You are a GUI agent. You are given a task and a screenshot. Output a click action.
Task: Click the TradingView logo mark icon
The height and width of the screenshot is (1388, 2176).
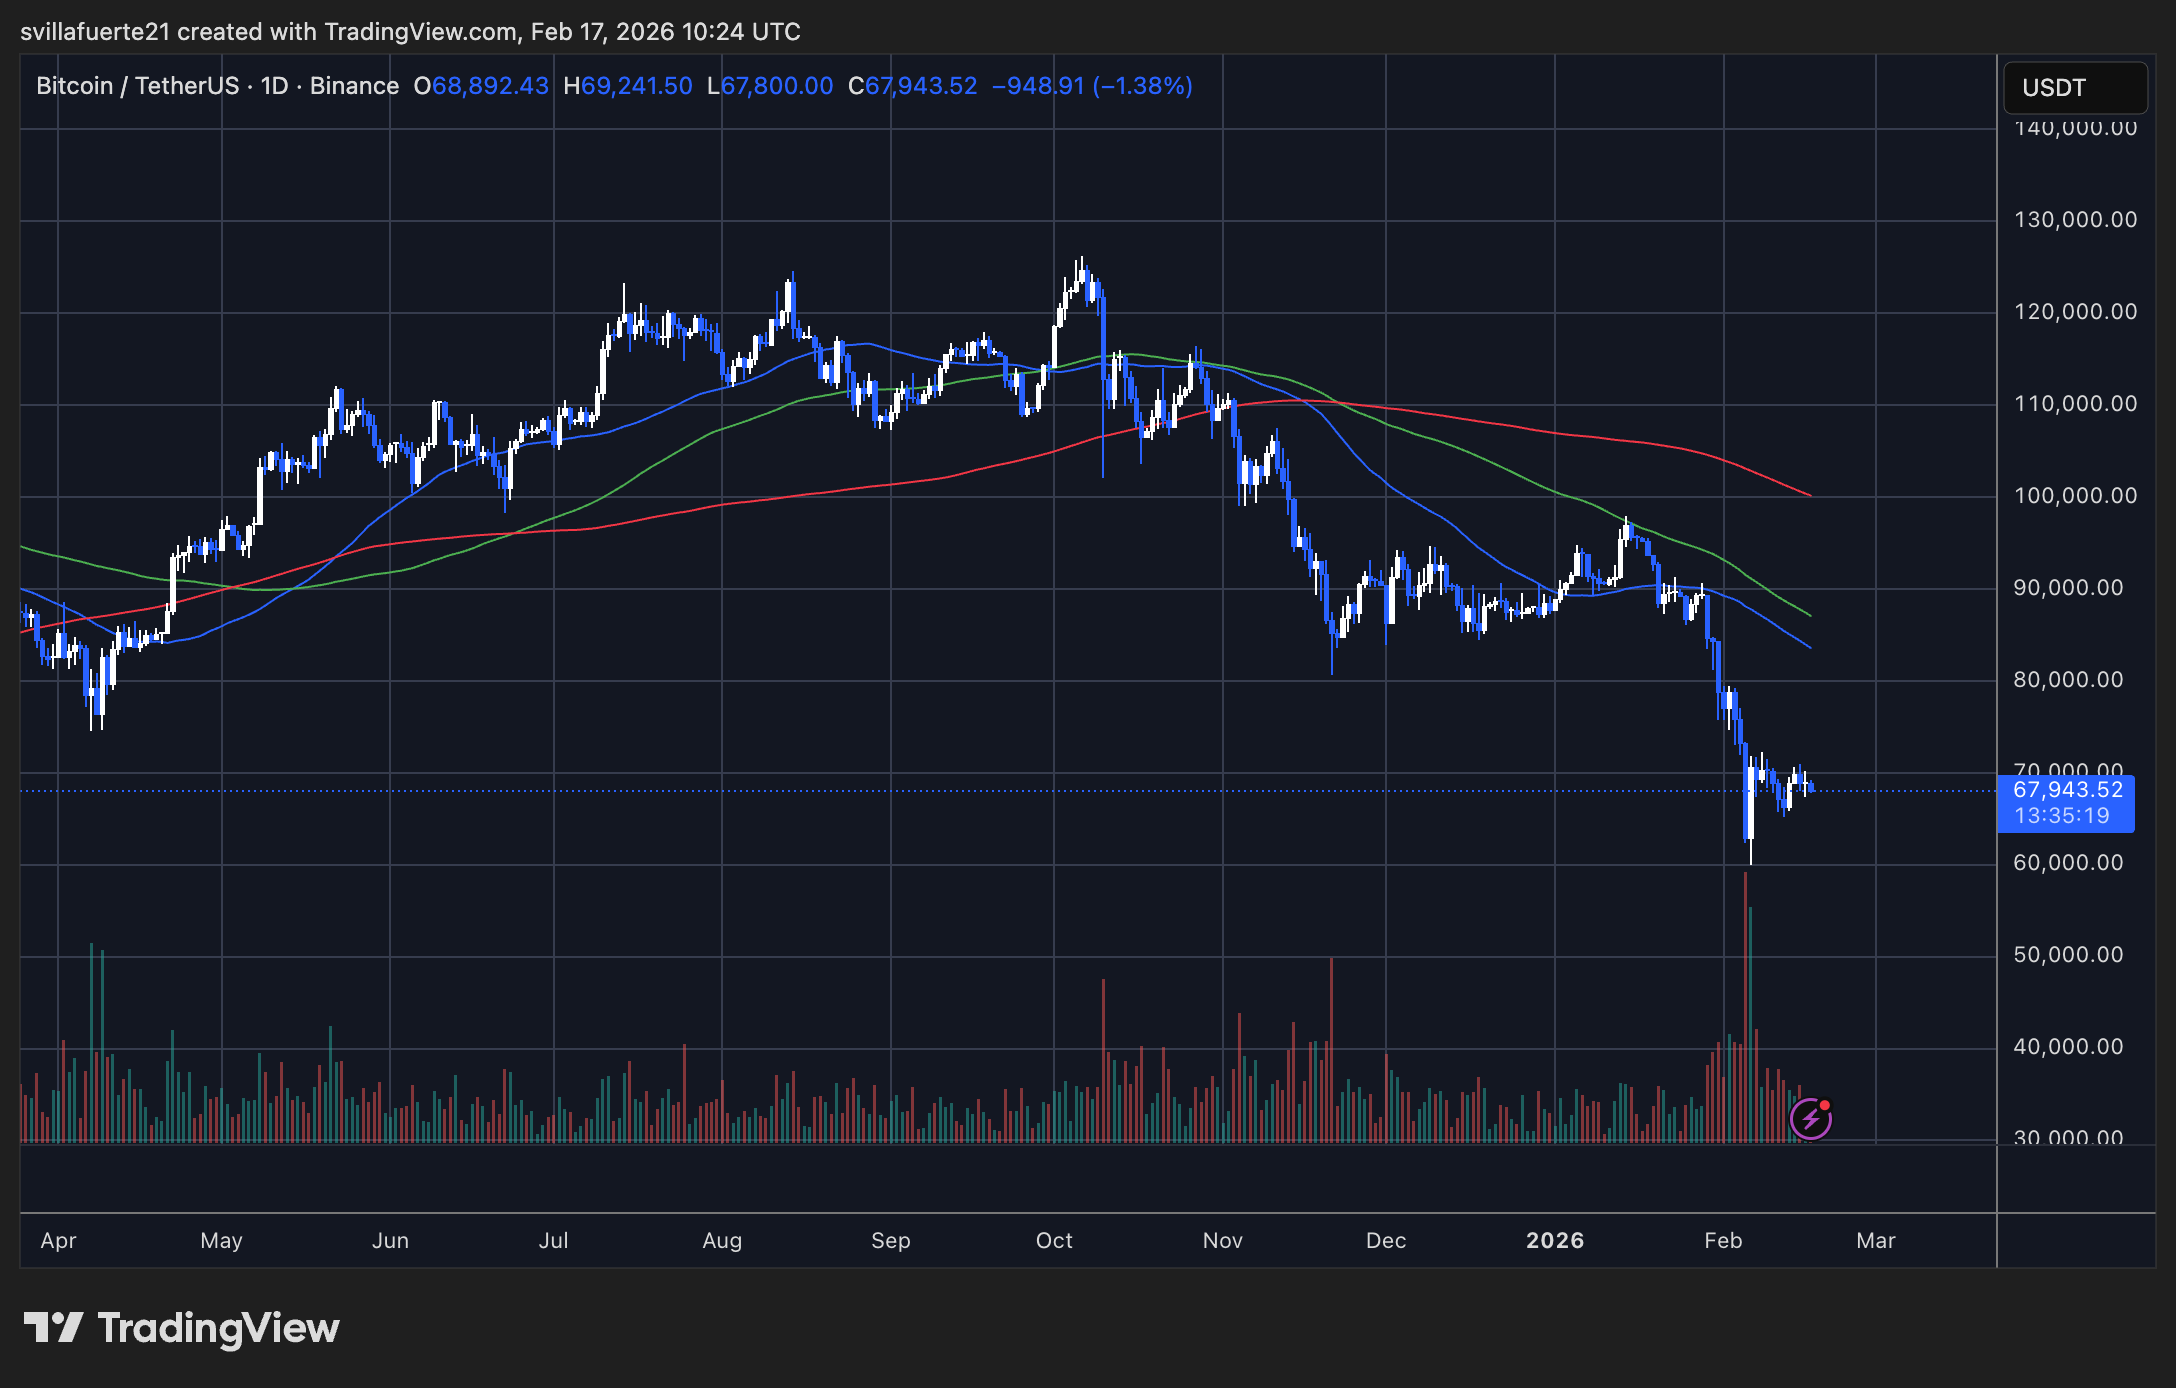coord(53,1328)
